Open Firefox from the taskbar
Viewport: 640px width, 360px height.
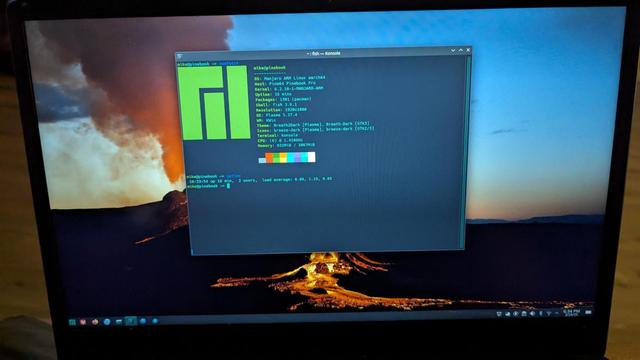point(95,322)
